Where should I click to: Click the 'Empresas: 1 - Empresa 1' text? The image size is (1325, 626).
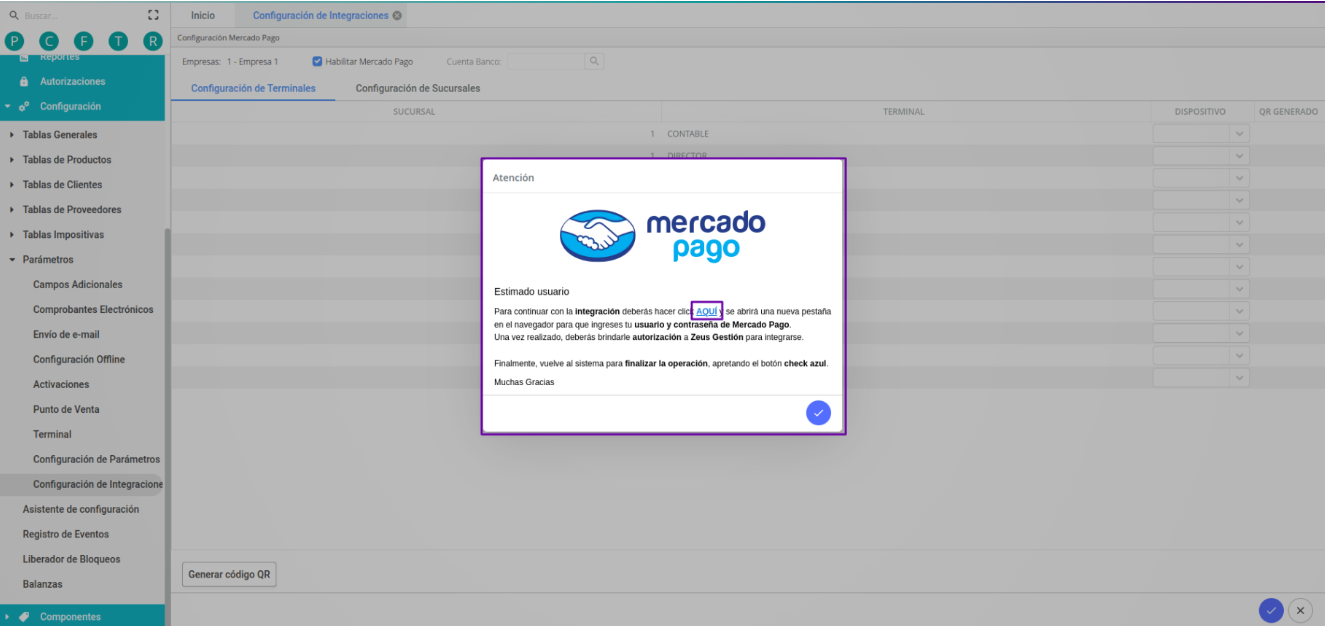pos(230,62)
